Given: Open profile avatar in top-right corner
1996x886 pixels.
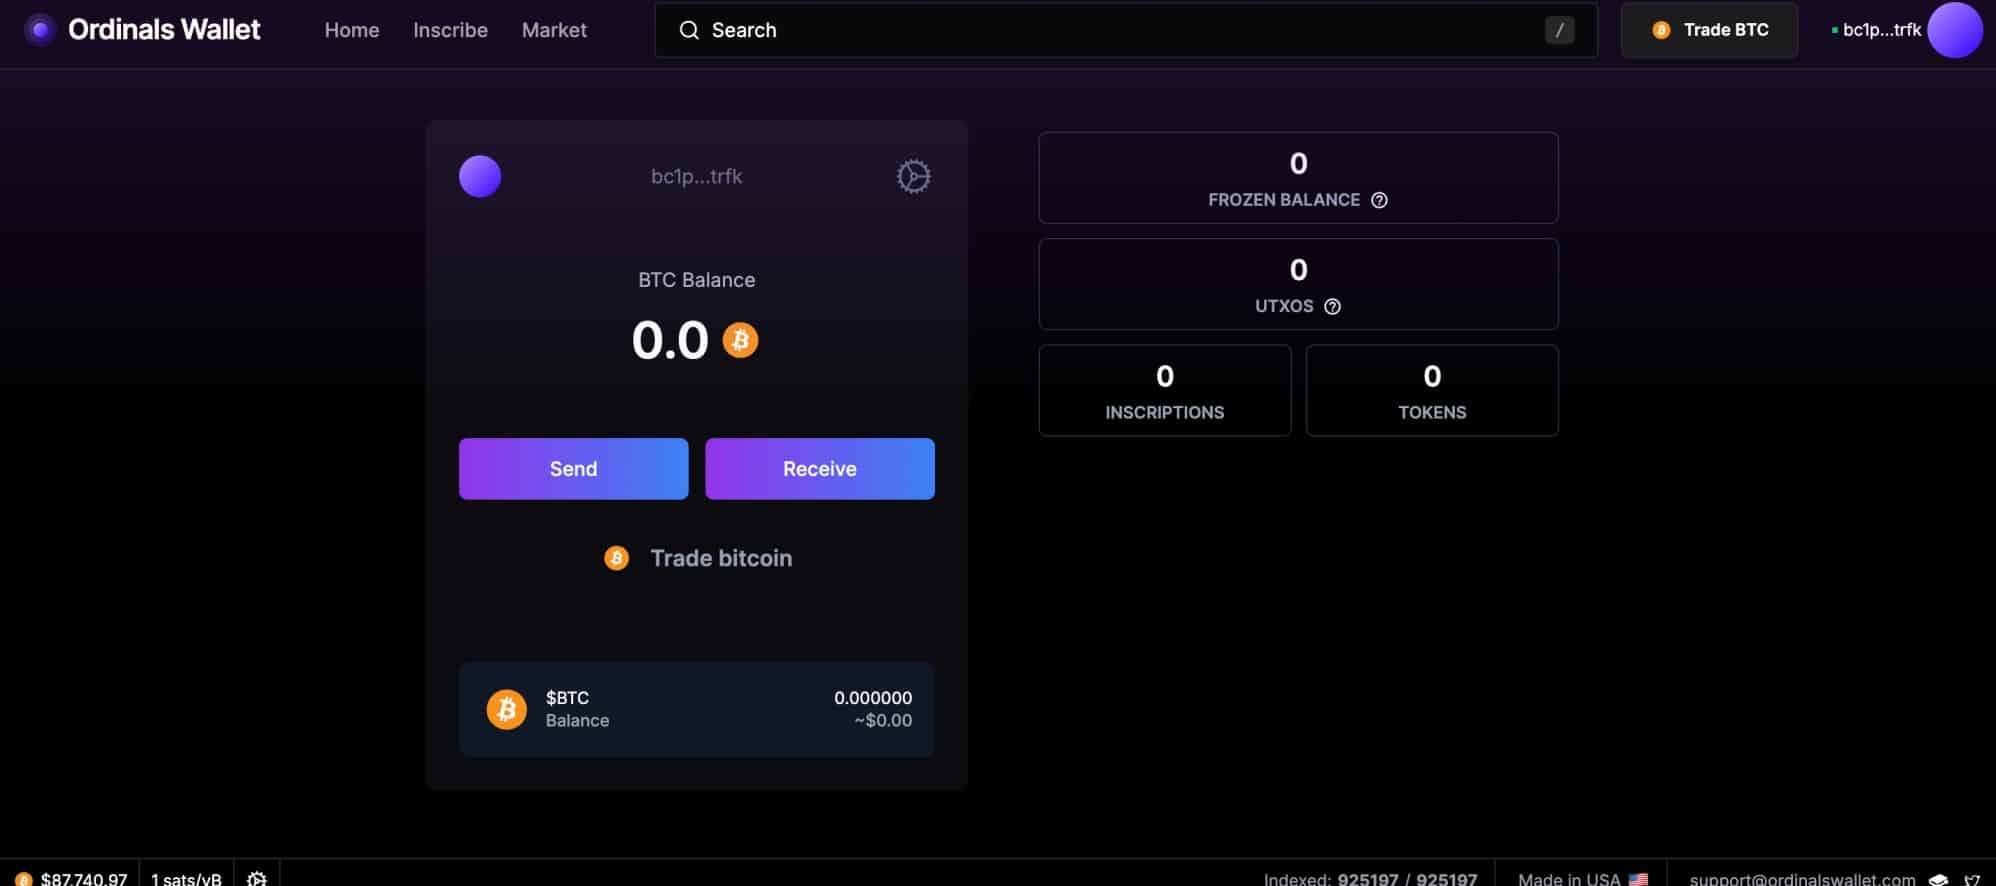Looking at the screenshot, I should click(x=1954, y=30).
